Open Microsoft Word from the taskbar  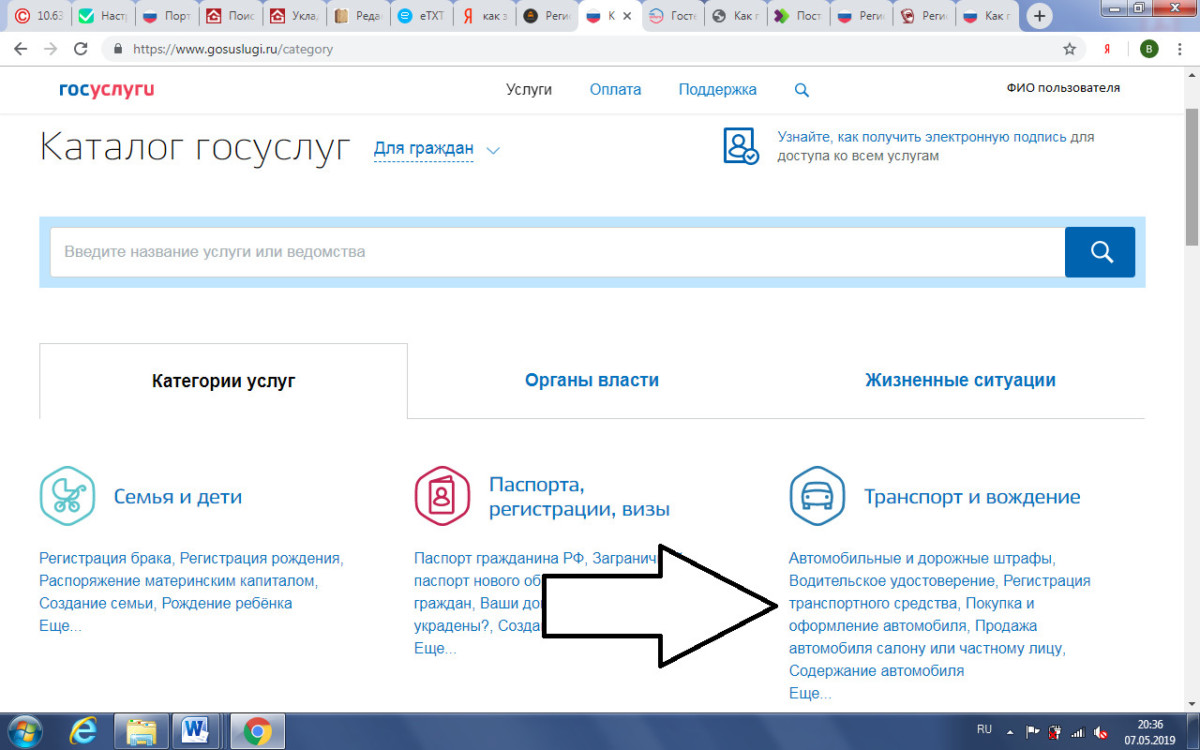point(195,732)
